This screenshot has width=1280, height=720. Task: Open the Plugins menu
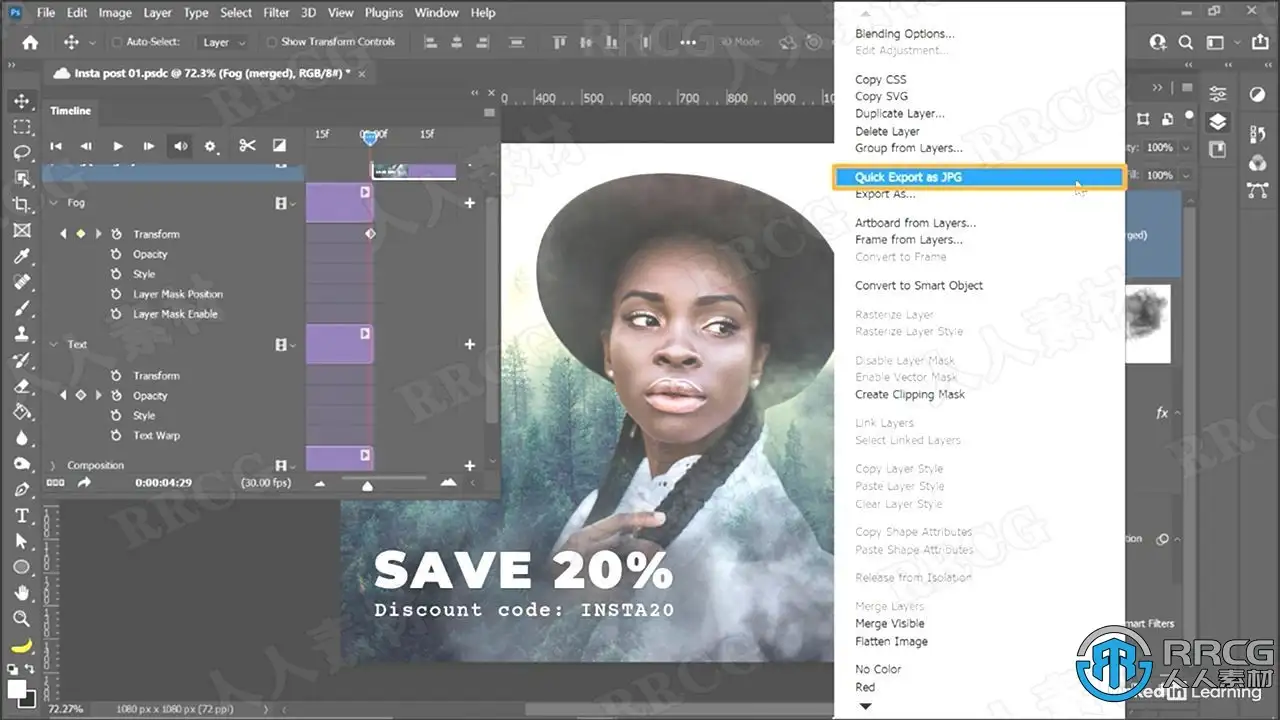tap(382, 13)
